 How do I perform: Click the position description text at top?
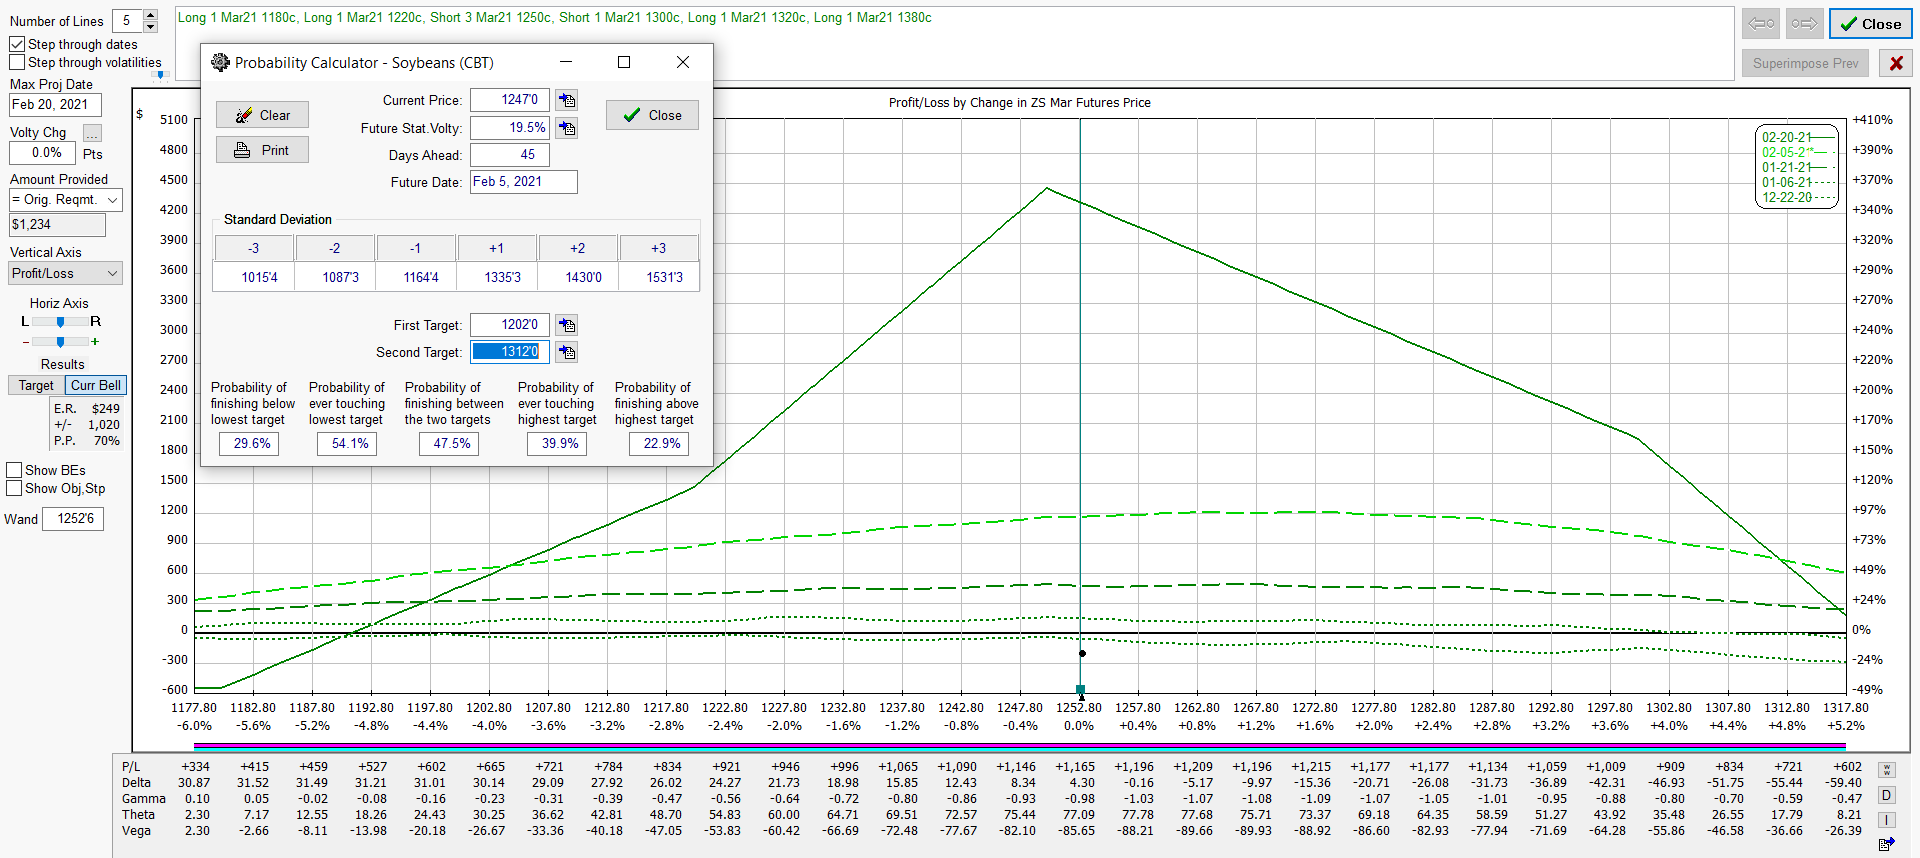554,17
